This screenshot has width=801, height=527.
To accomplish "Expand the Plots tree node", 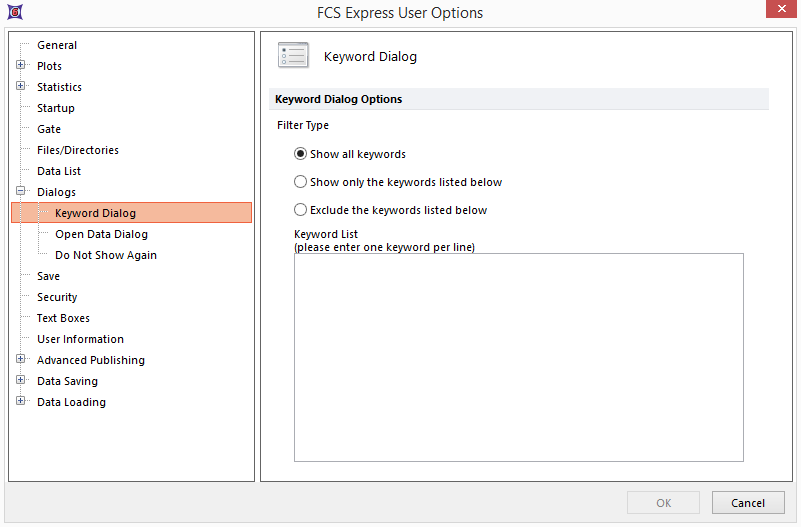I will pyautogui.click(x=21, y=66).
